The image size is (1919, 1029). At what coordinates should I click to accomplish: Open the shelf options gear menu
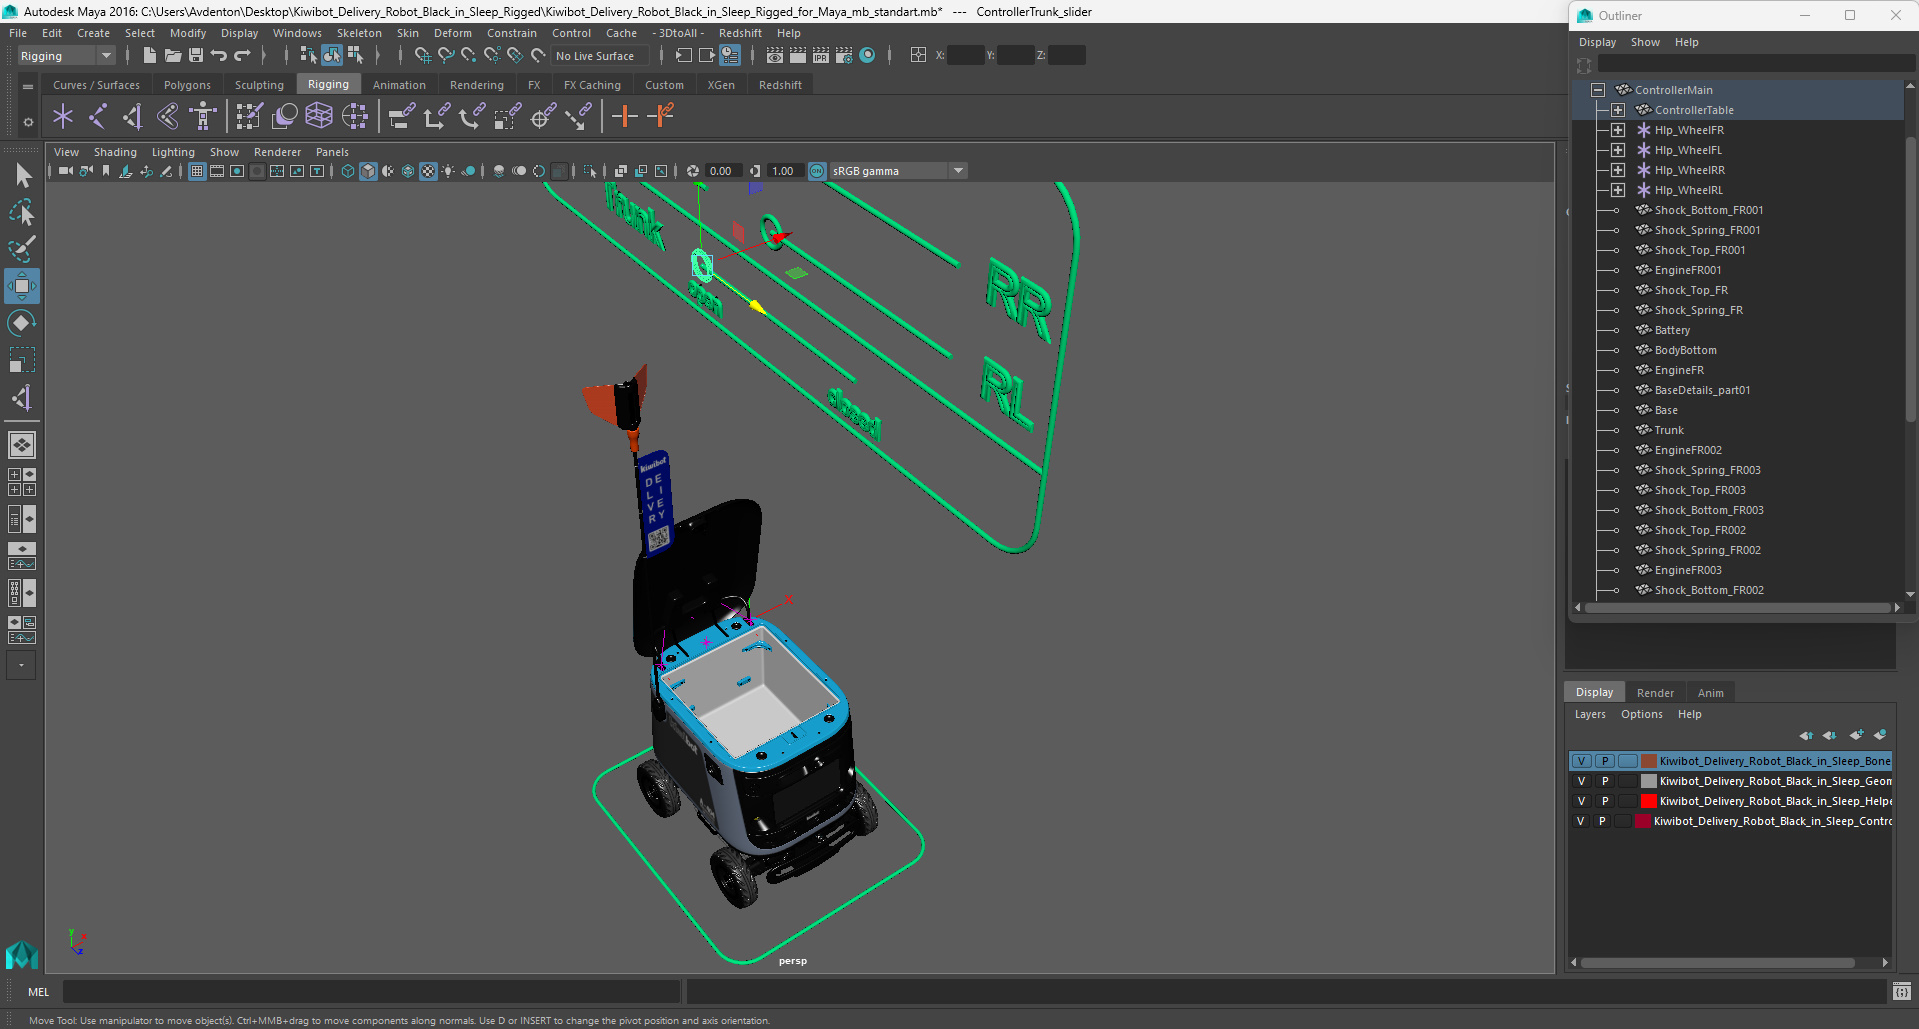pyautogui.click(x=28, y=122)
